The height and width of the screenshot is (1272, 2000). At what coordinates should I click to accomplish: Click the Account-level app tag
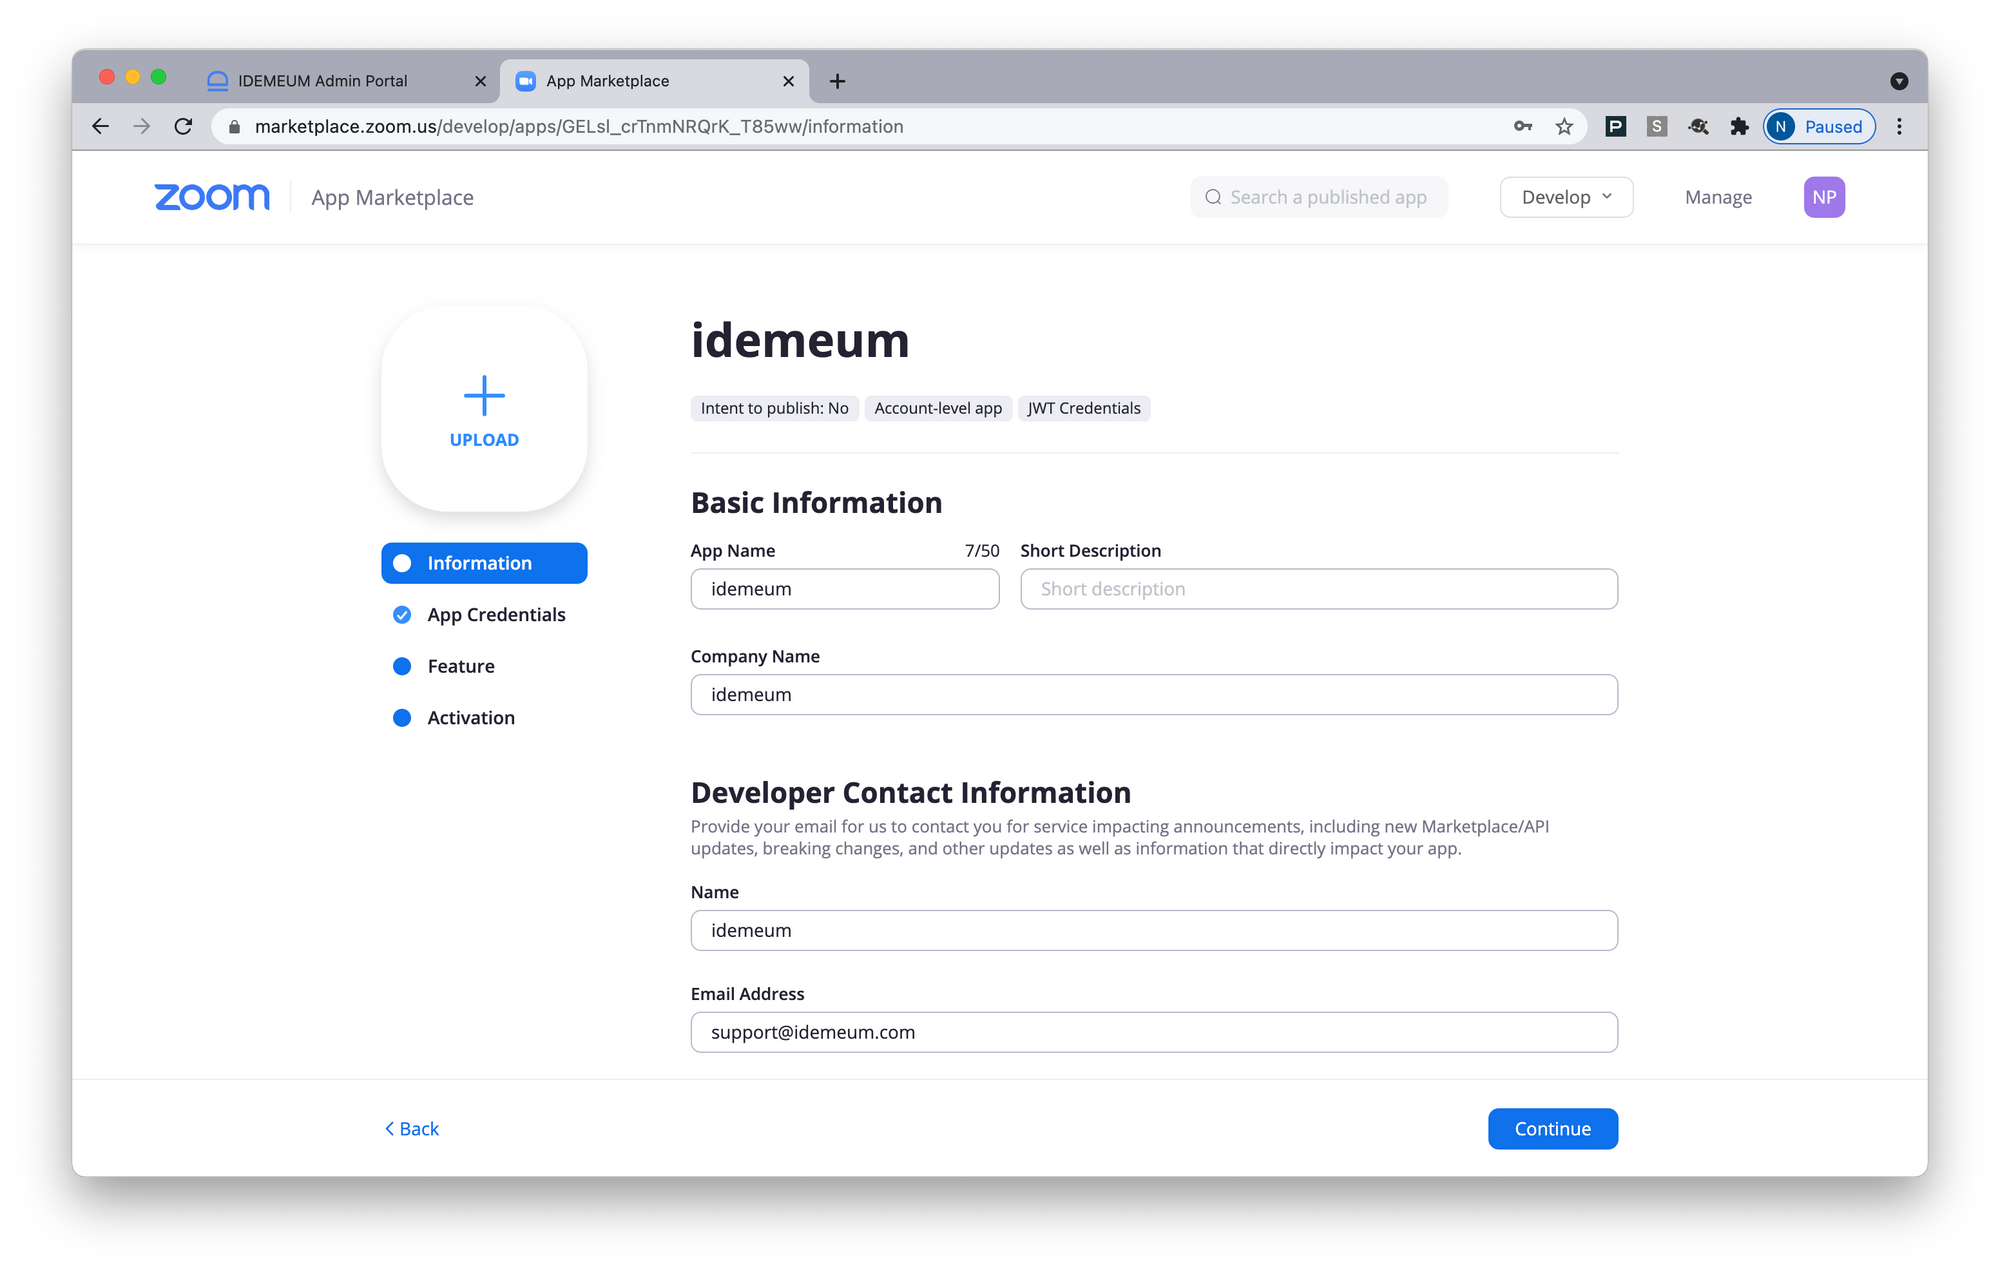(938, 408)
